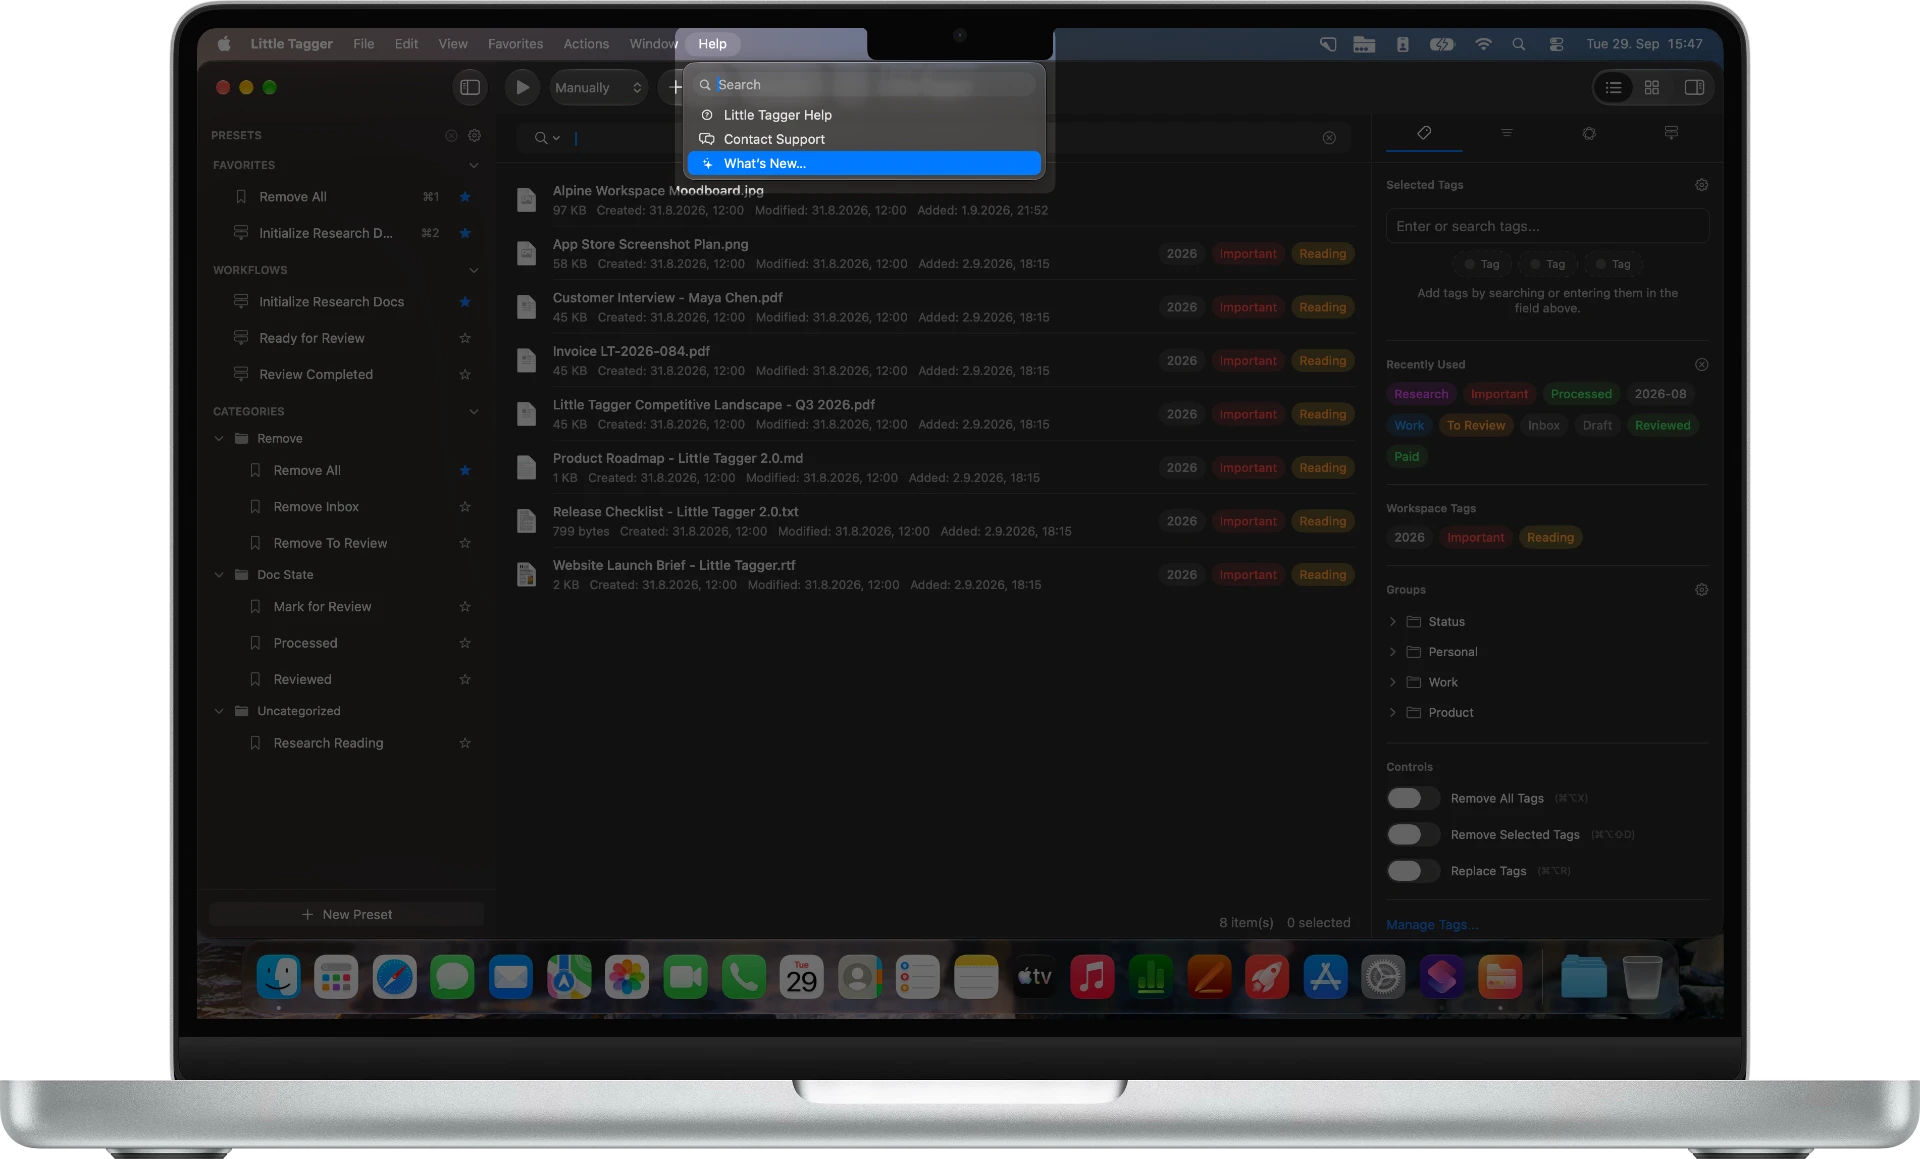The image size is (1920, 1159).
Task: Select Customer Interview - Maya Chen.pdf file
Action: pos(934,307)
